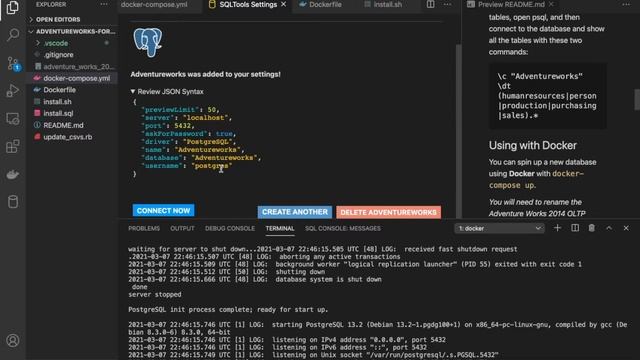The width and height of the screenshot is (640, 360).
Task: Expand the .vscode folder
Action: 56,43
